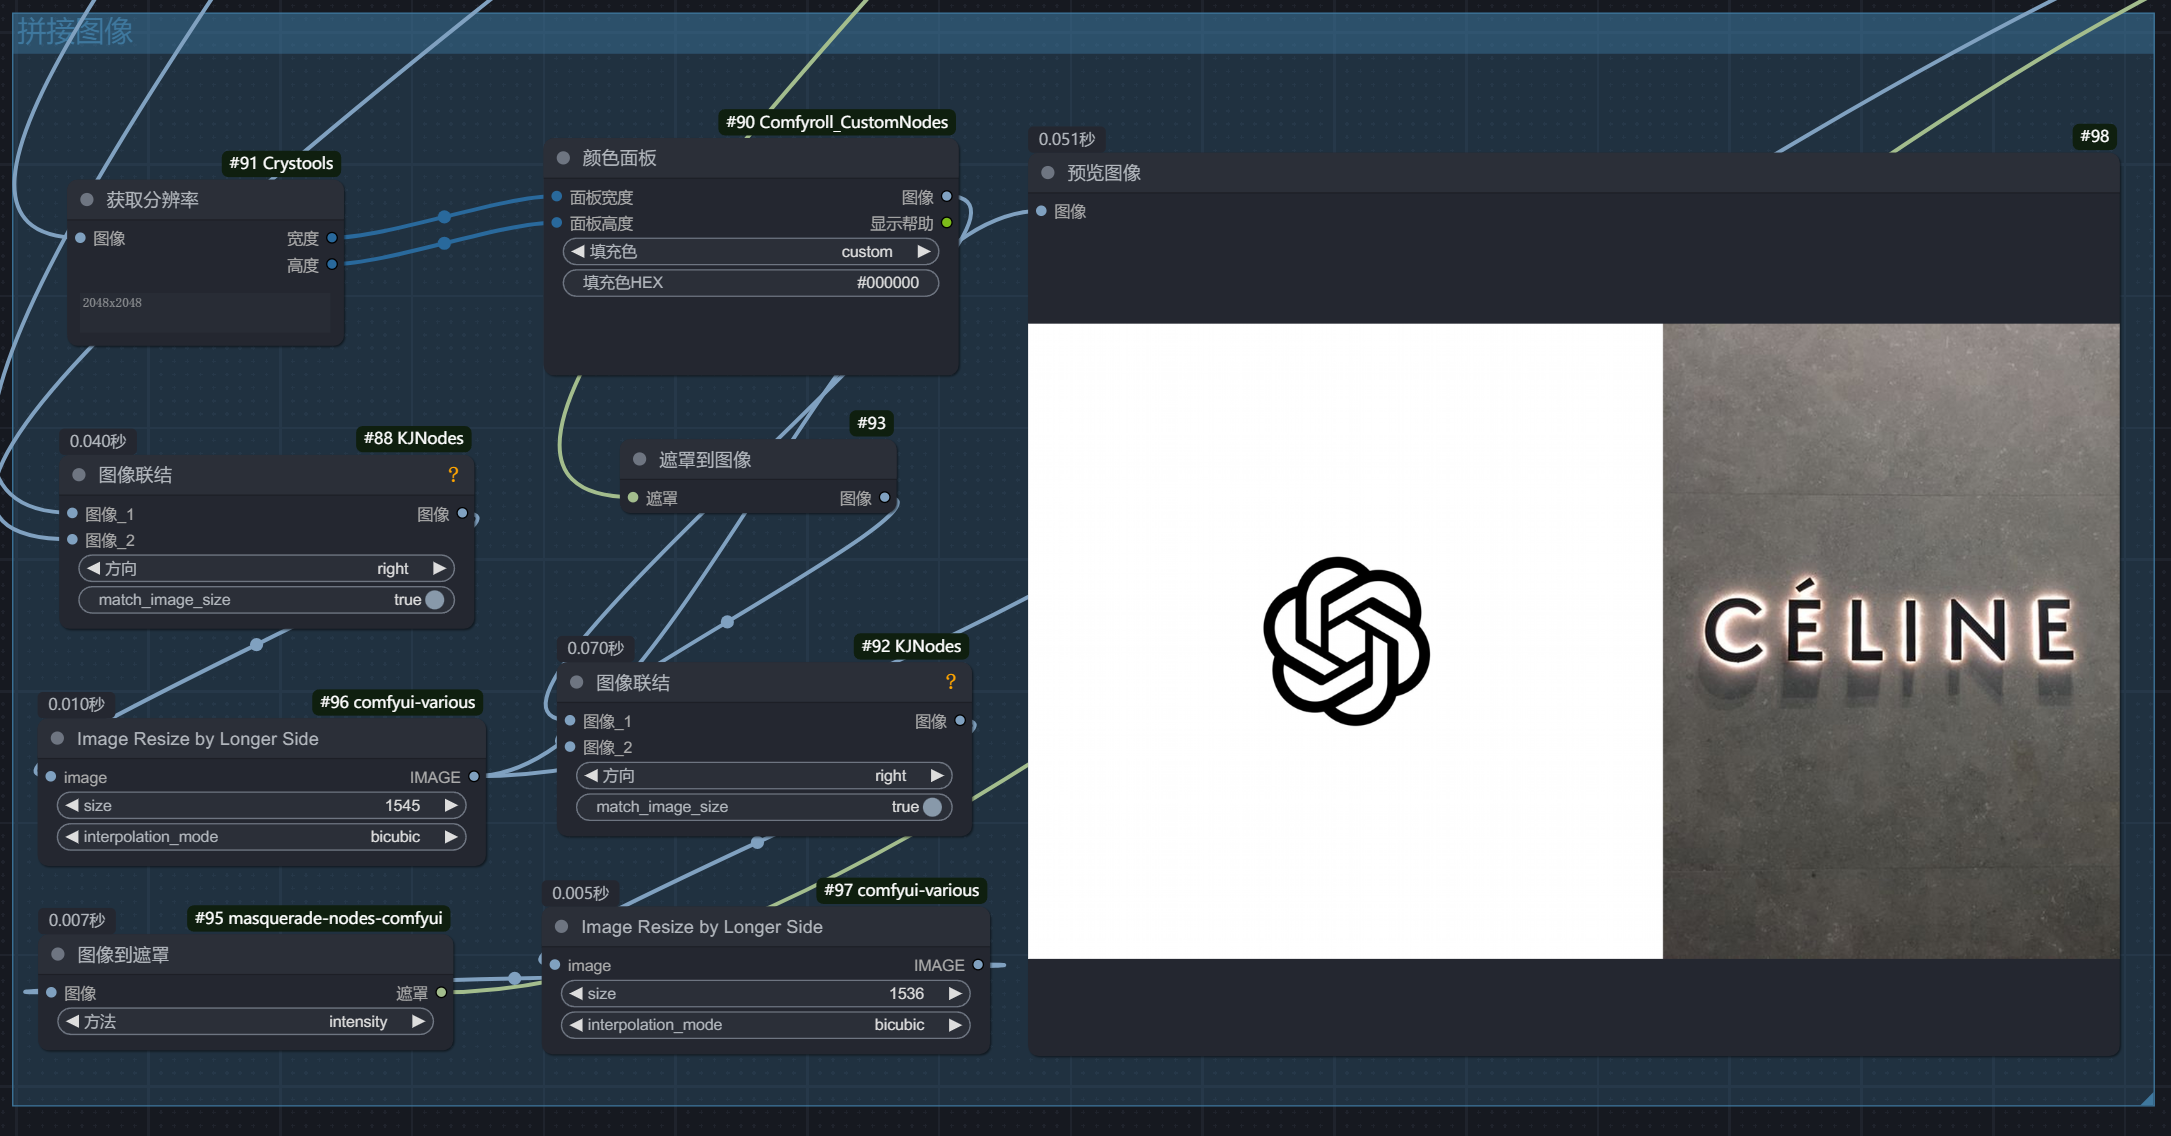The height and width of the screenshot is (1136, 2171).
Task: Click the 预览图像 node title
Action: pyautogui.click(x=1104, y=173)
